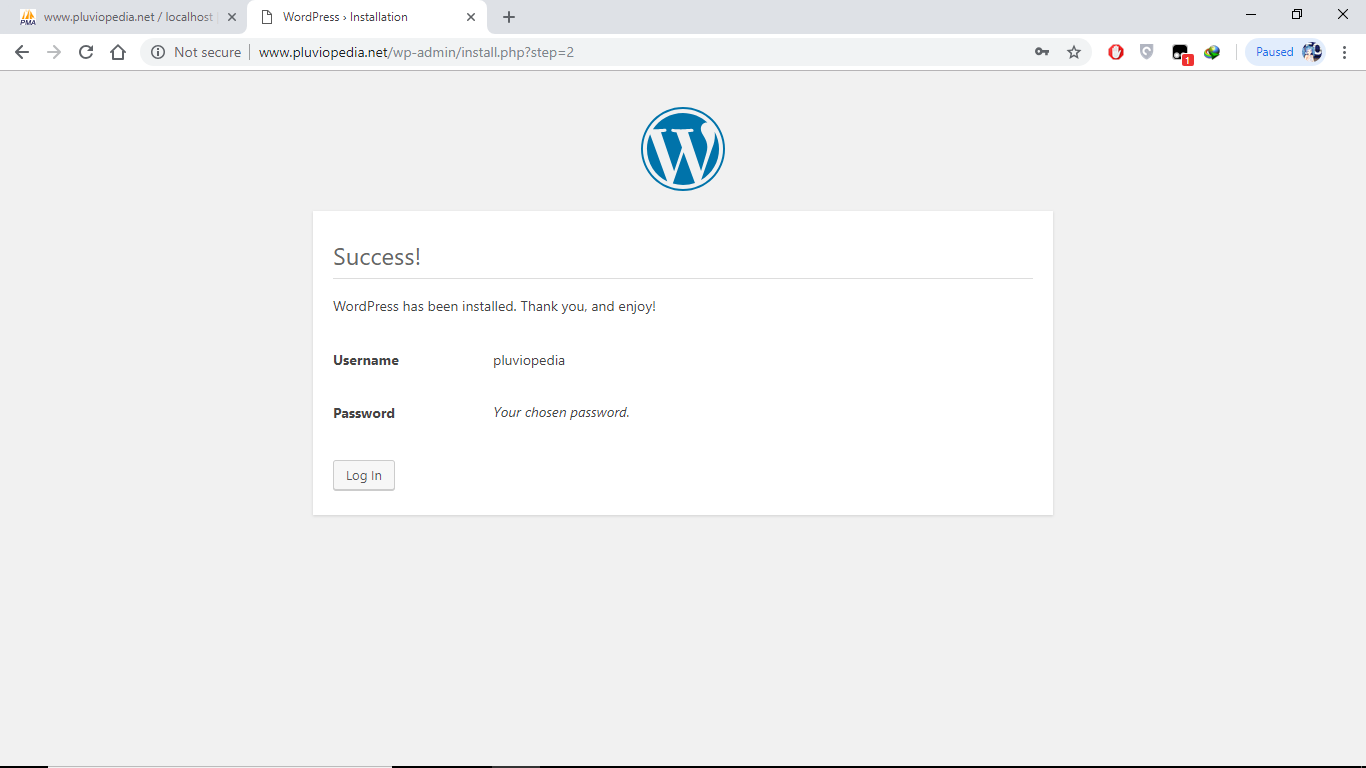The height and width of the screenshot is (768, 1366).
Task: Click the Log In button
Action: pos(364,475)
